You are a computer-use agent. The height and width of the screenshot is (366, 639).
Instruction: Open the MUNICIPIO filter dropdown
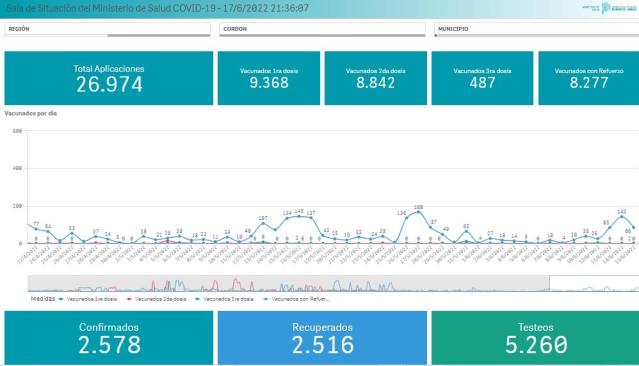click(536, 29)
